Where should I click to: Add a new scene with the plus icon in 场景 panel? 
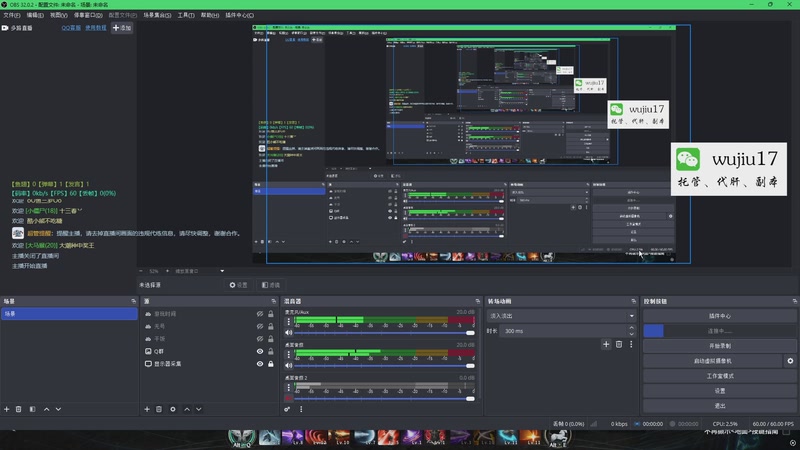tap(7, 409)
